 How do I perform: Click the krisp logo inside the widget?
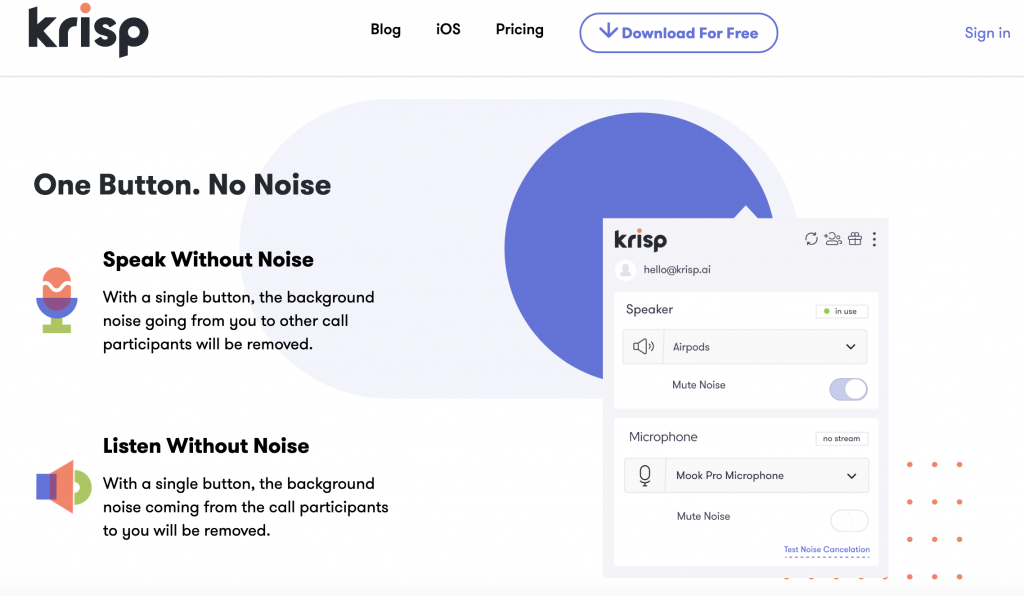point(641,240)
